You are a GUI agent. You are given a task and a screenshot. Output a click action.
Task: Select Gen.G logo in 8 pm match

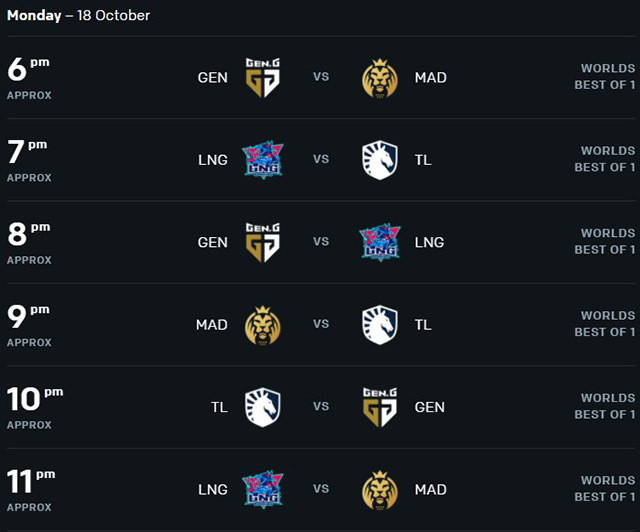point(262,242)
